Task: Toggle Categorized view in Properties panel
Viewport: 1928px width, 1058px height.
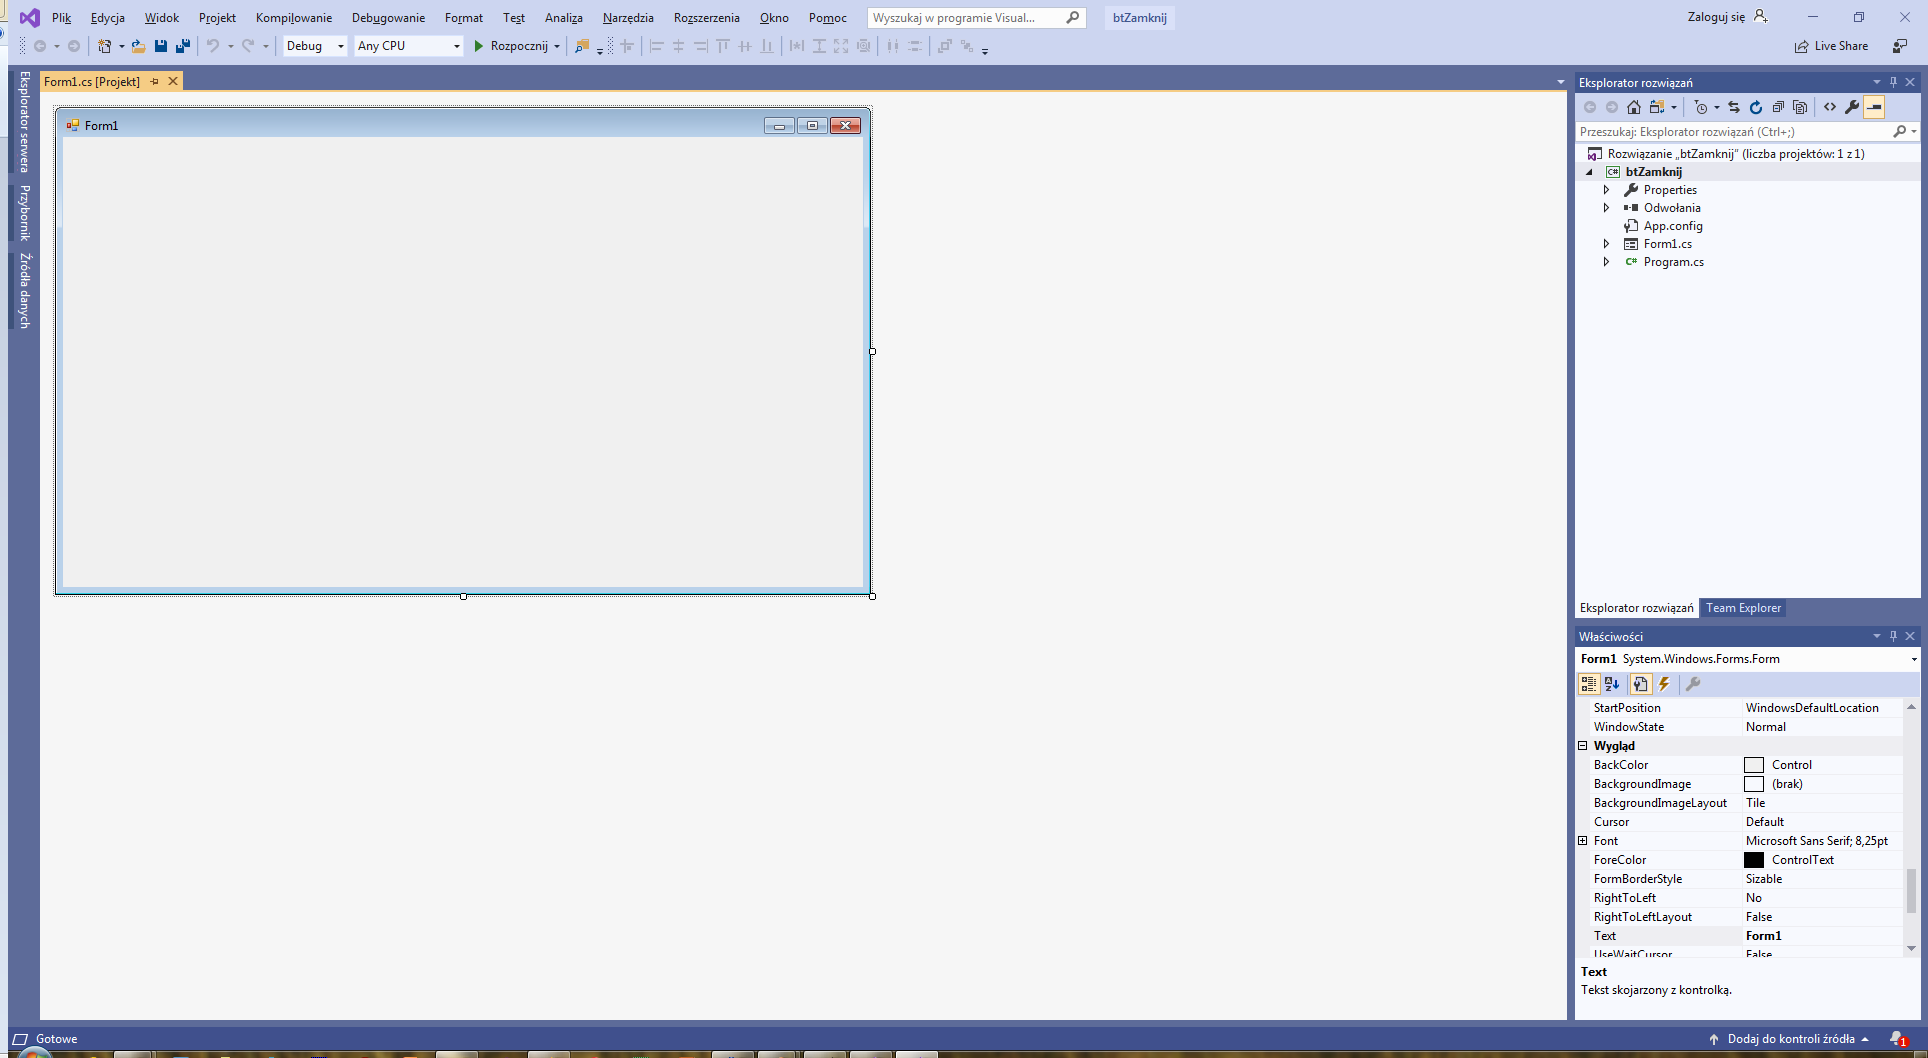Action: pyautogui.click(x=1589, y=684)
